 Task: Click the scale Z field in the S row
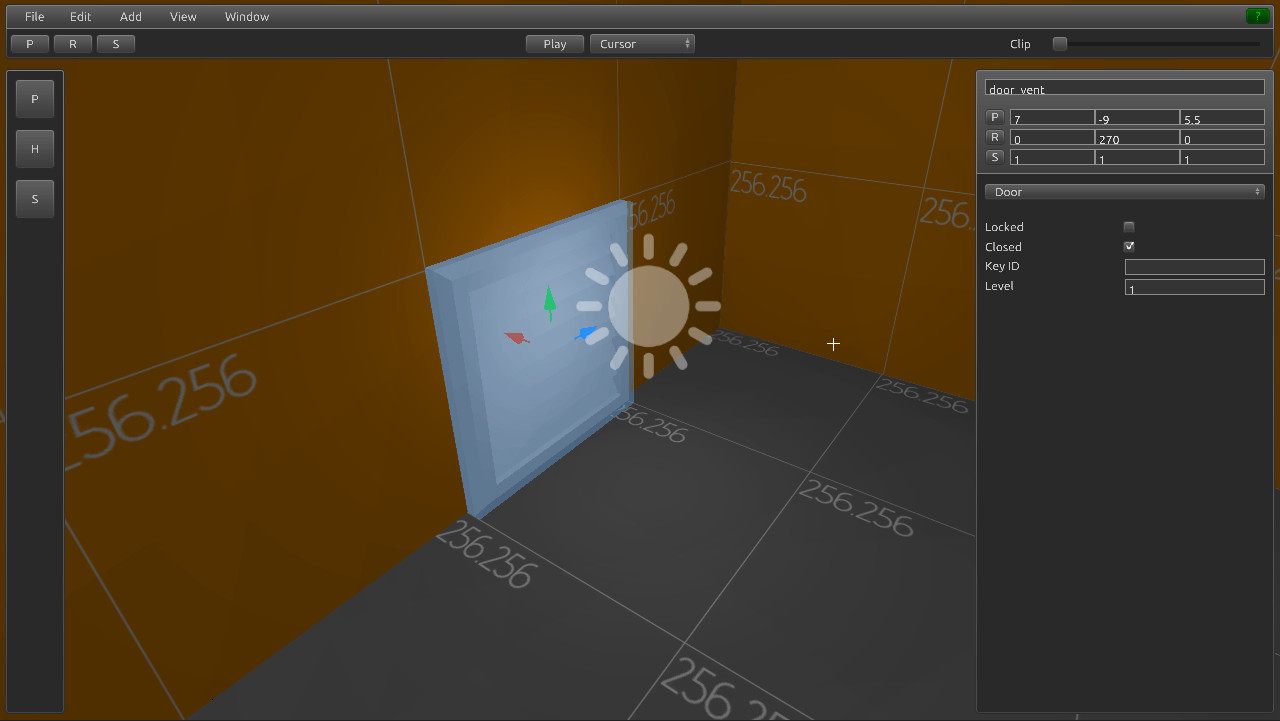click(1222, 158)
